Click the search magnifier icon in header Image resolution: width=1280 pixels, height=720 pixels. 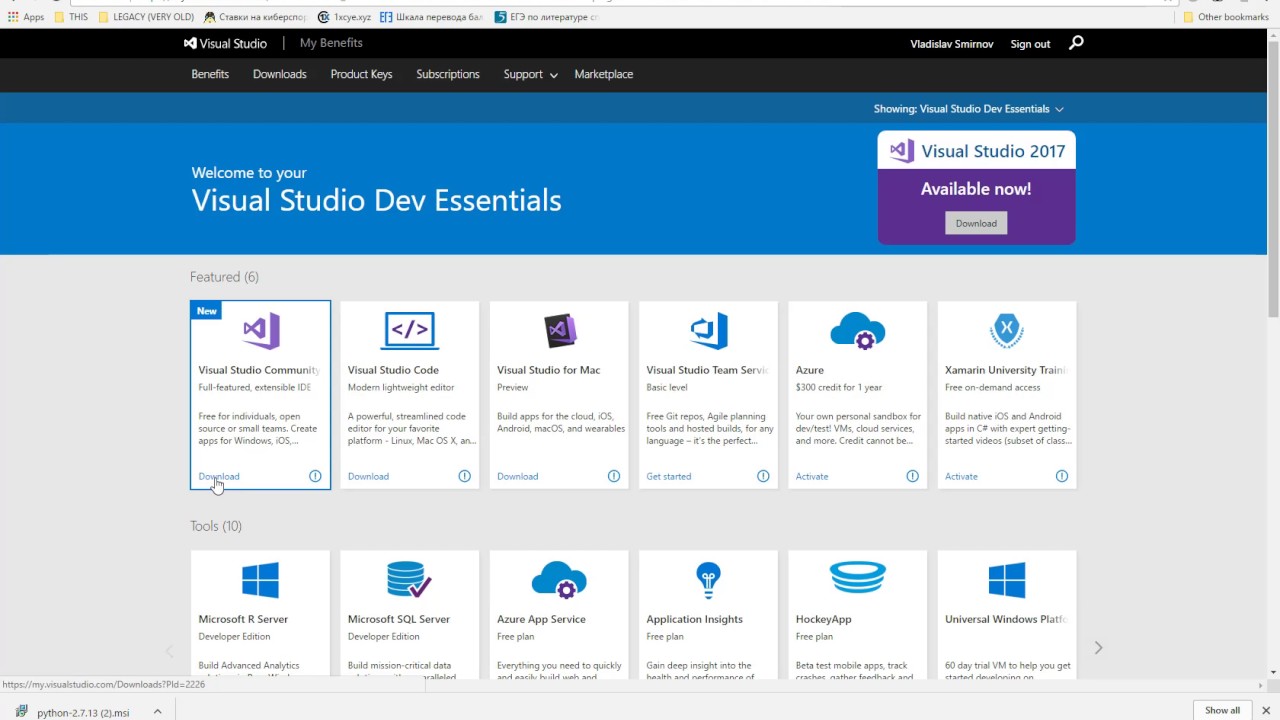tap(1076, 43)
